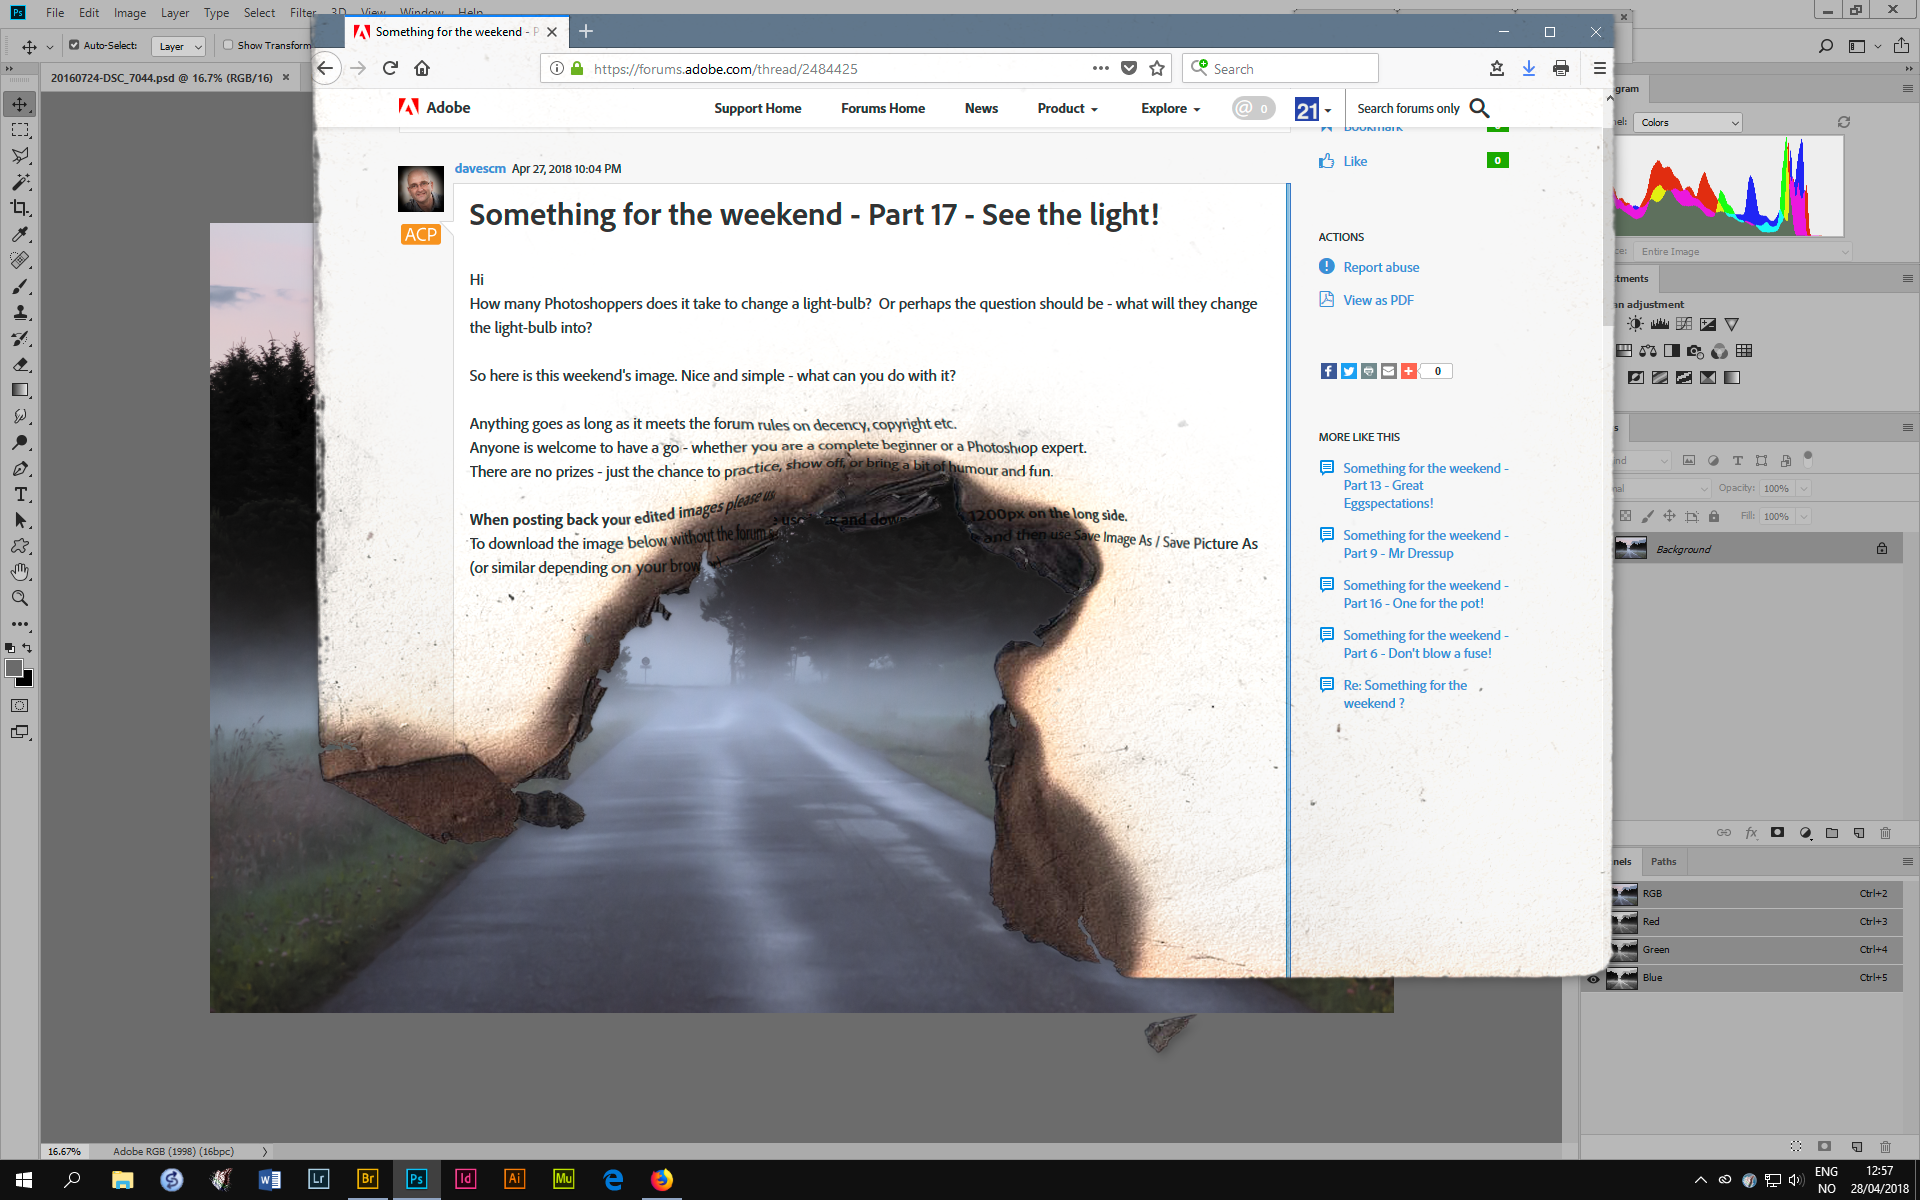This screenshot has height=1200, width=1920.
Task: Toggle lock all on layer
Action: point(1714,516)
